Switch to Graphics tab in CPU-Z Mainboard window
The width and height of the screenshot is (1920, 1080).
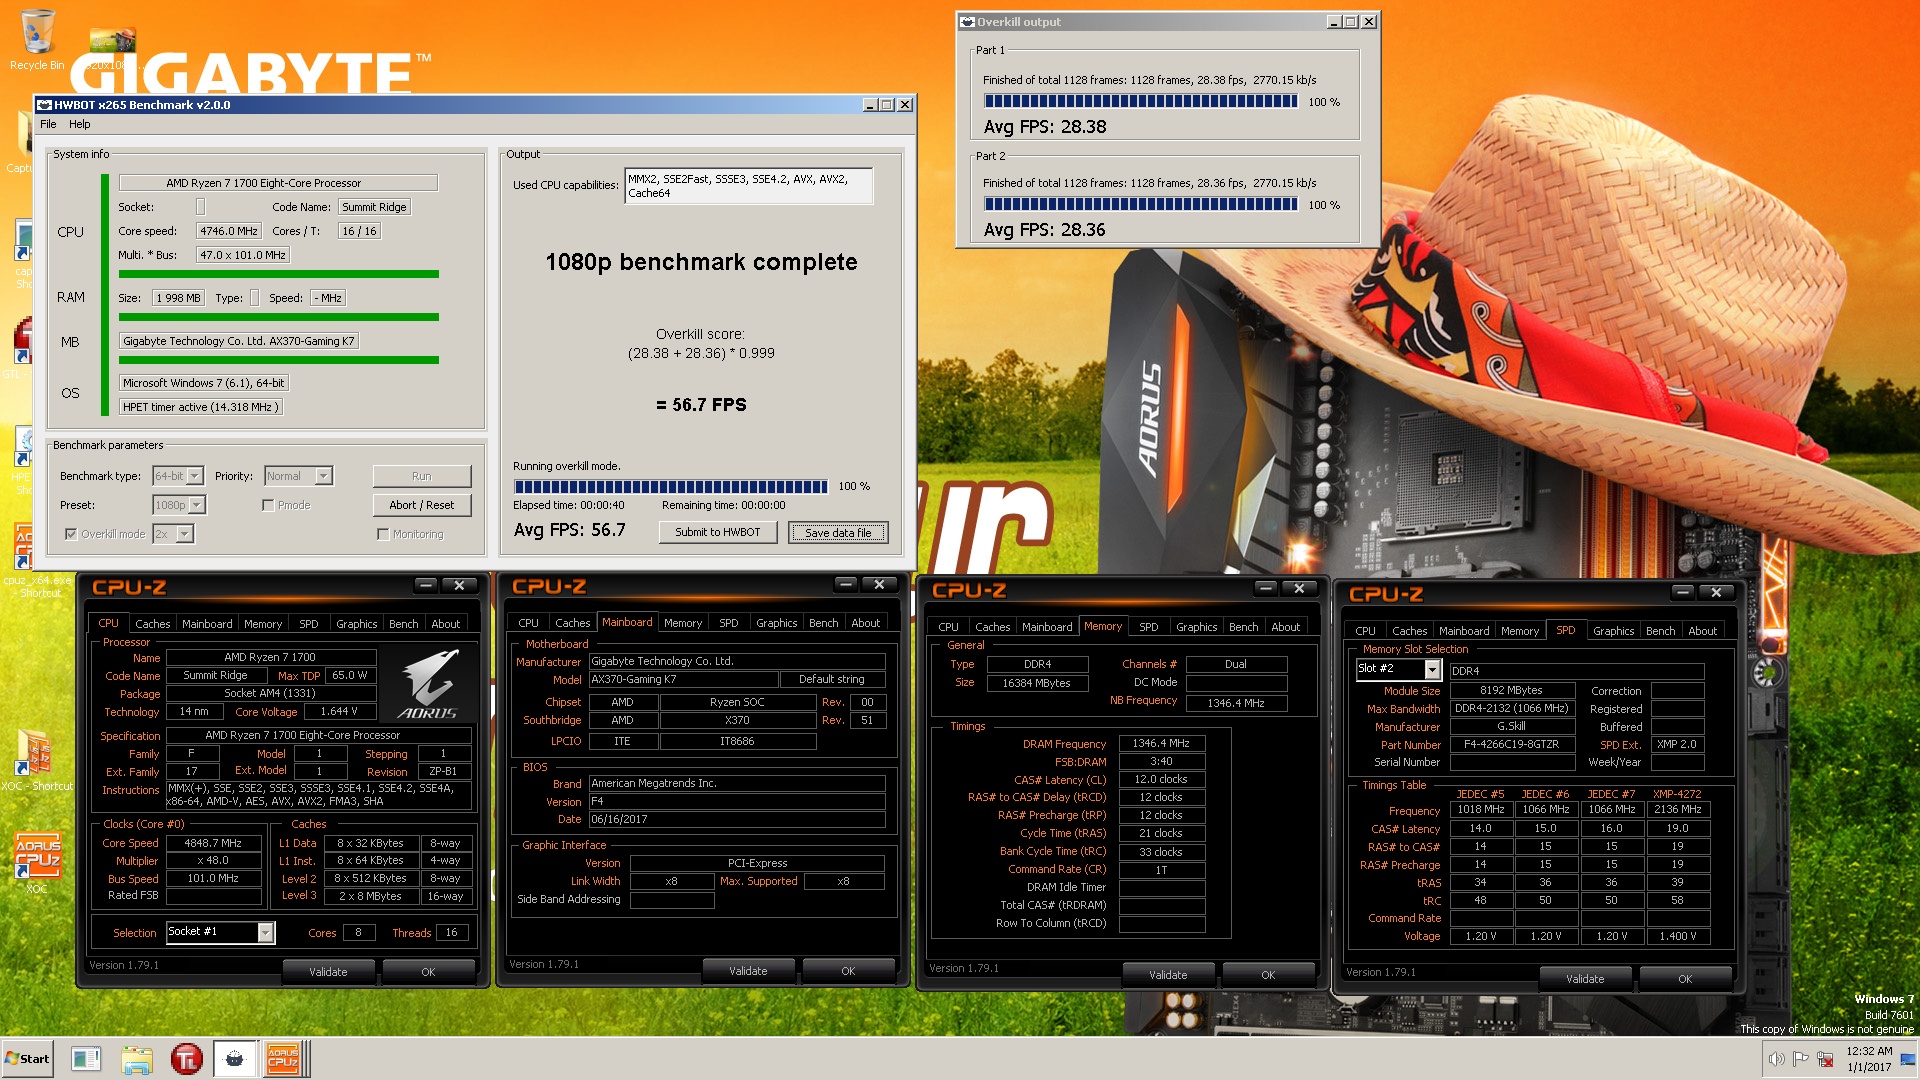pos(777,623)
